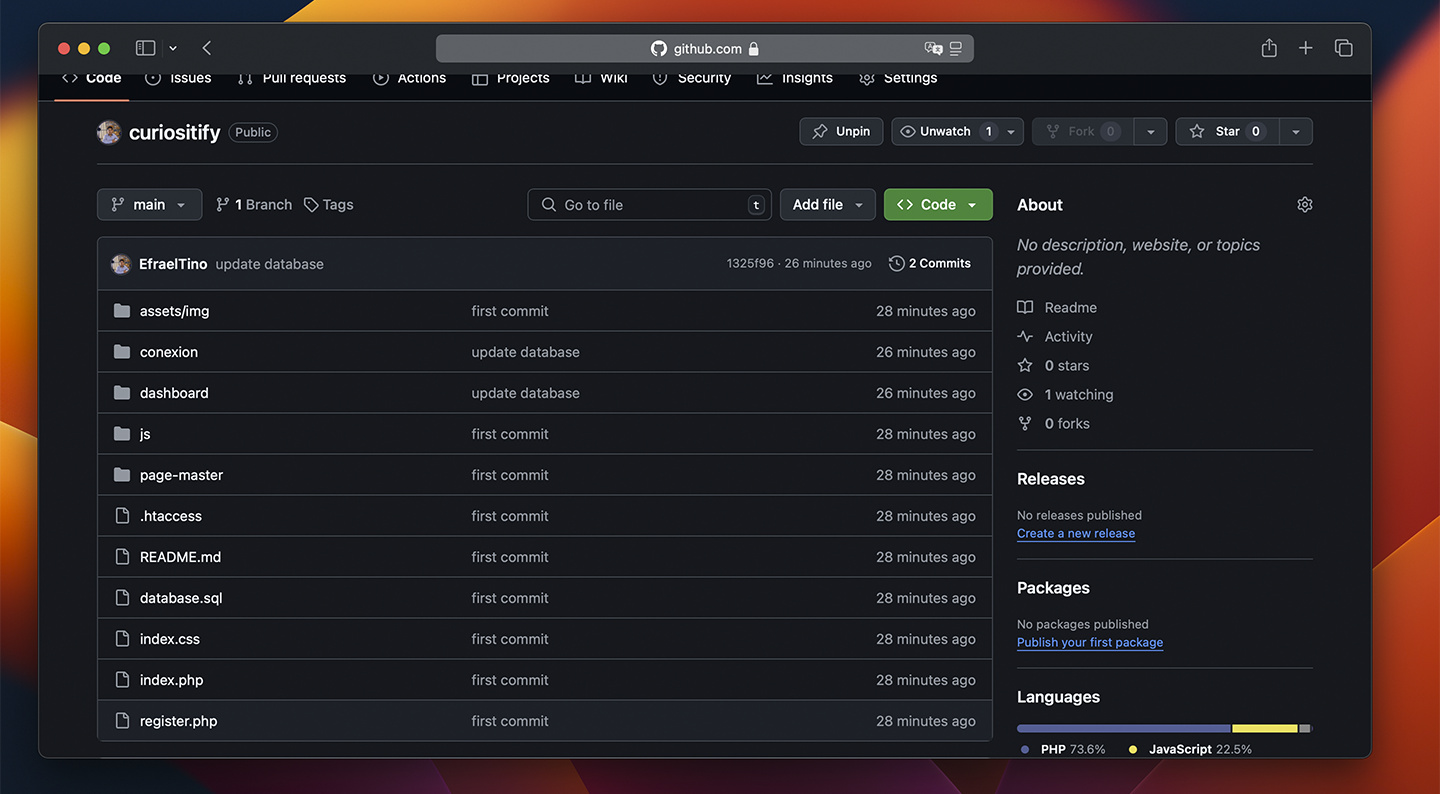Open the Packages heading link

click(1053, 588)
